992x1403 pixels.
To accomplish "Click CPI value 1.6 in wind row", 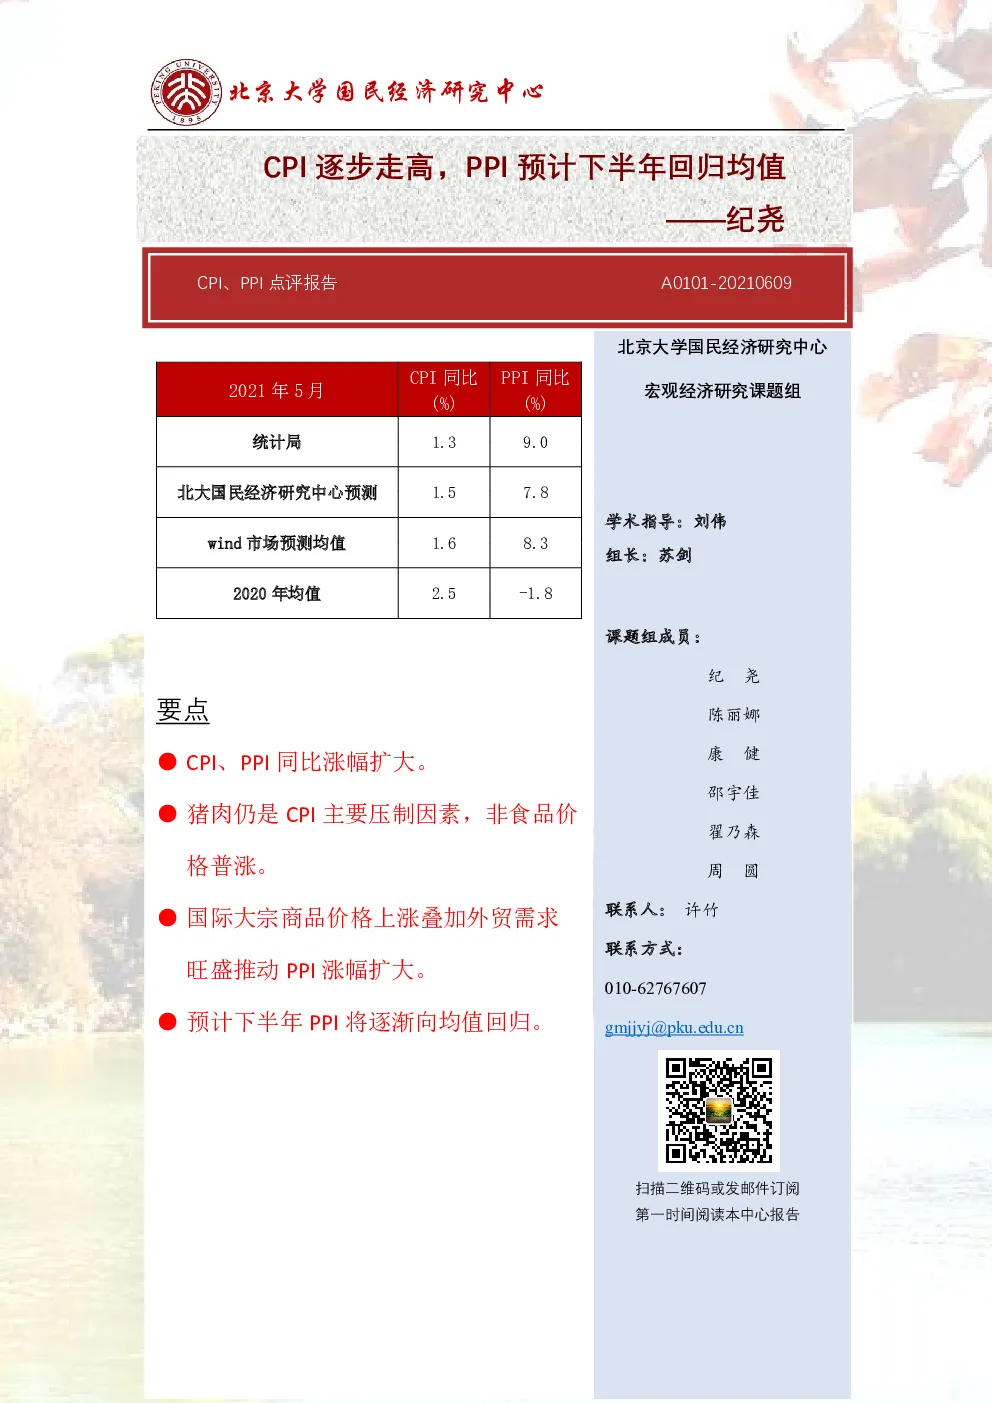I will click(x=444, y=544).
